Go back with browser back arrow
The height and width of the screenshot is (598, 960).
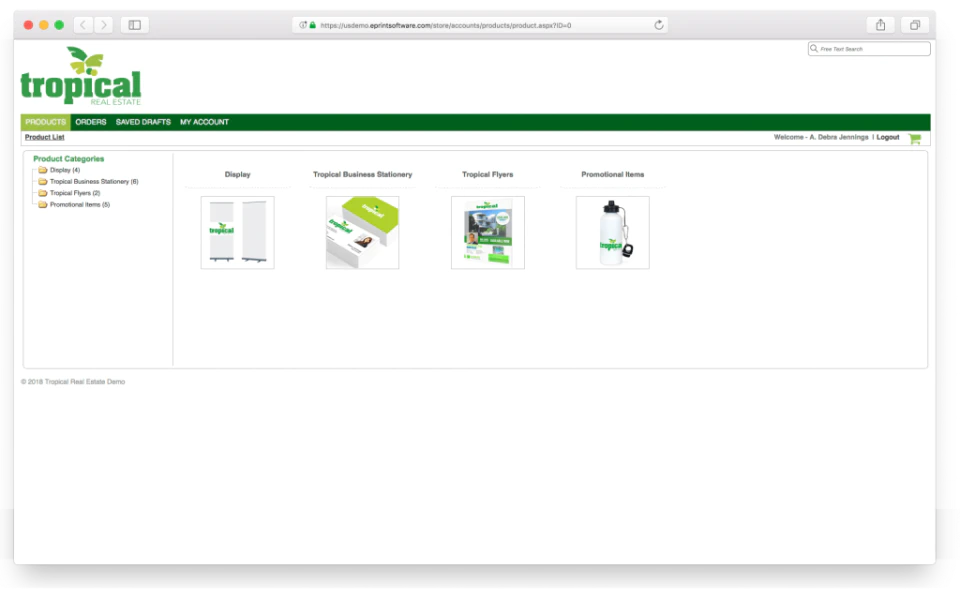pos(83,25)
